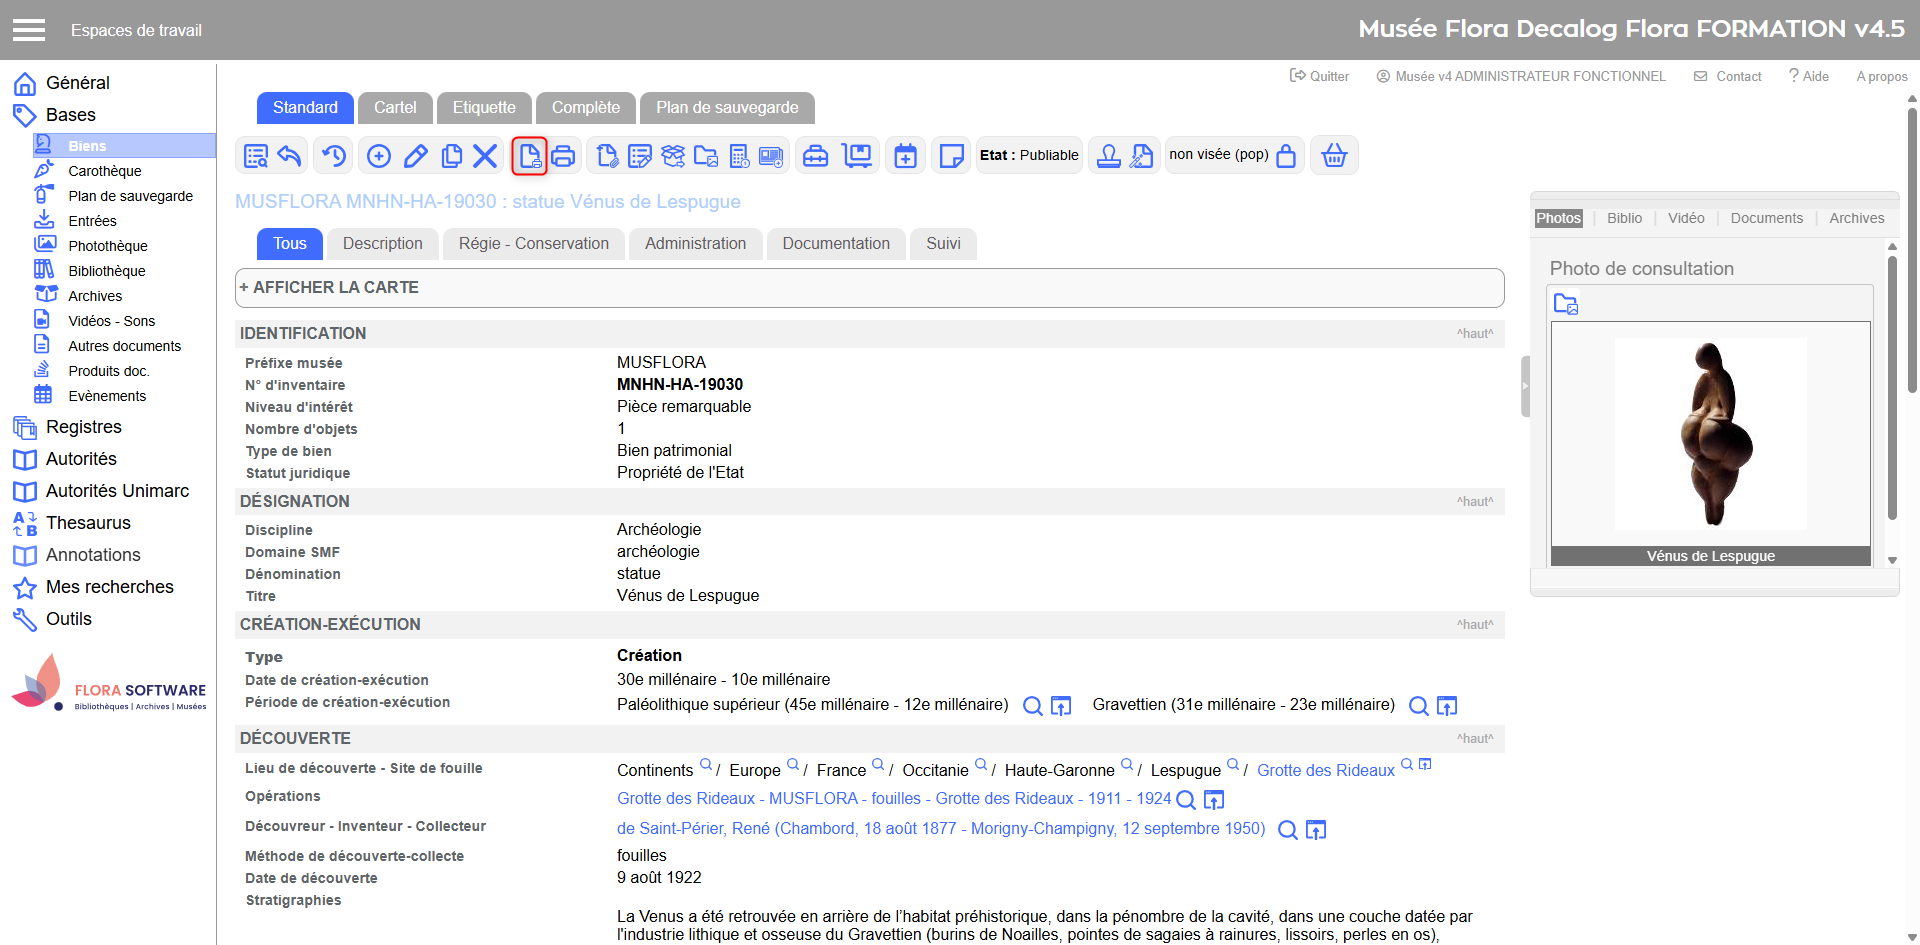Screen dimensions: 1920x945
Task: Click the printer icon in toolbar
Action: [x=564, y=156]
